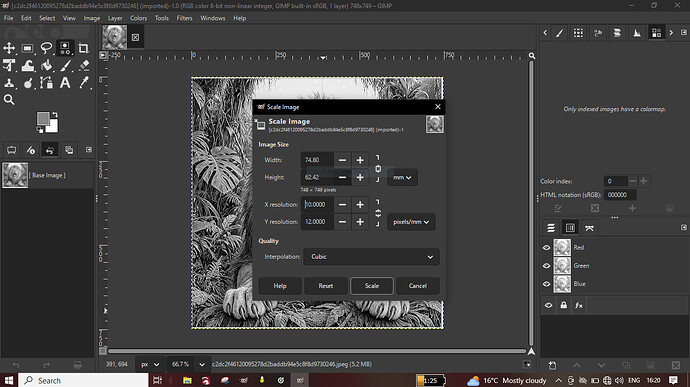Image resolution: width=690 pixels, height=387 pixels.
Task: Open the Filters menu
Action: (184, 18)
